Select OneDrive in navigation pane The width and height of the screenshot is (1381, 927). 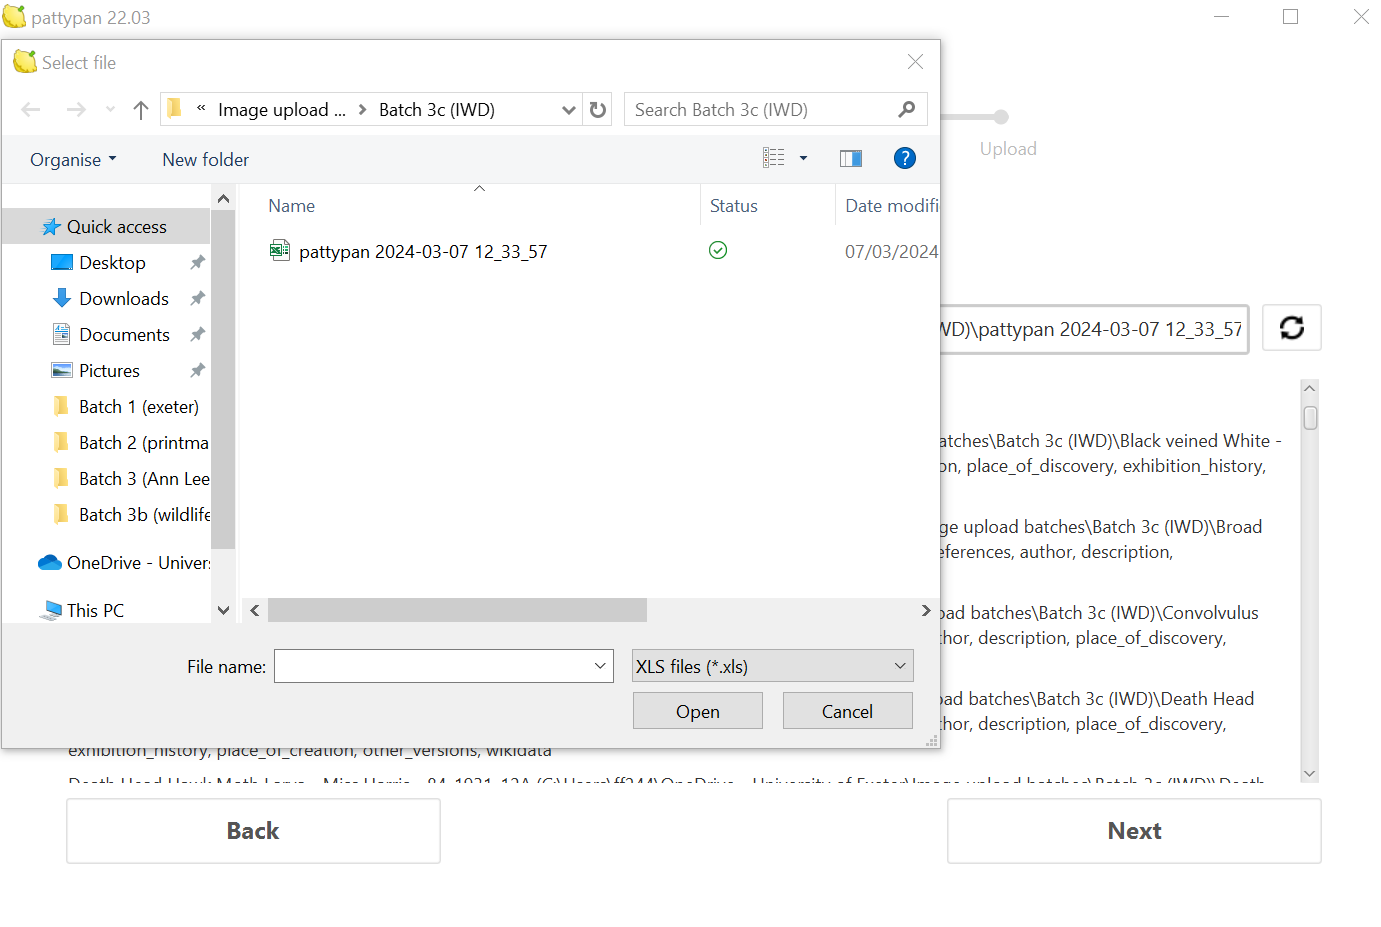coord(123,563)
